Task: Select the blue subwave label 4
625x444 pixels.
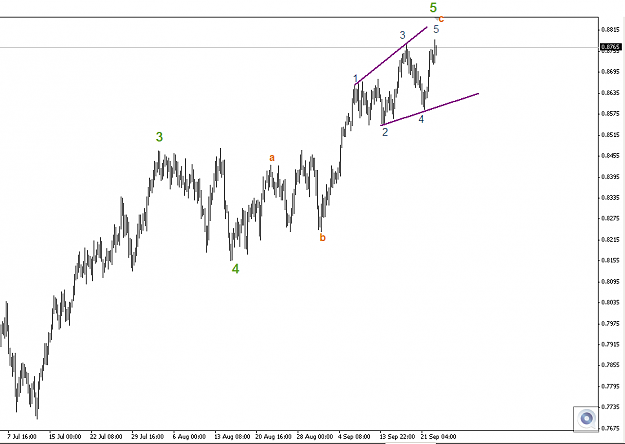Action: (x=421, y=119)
